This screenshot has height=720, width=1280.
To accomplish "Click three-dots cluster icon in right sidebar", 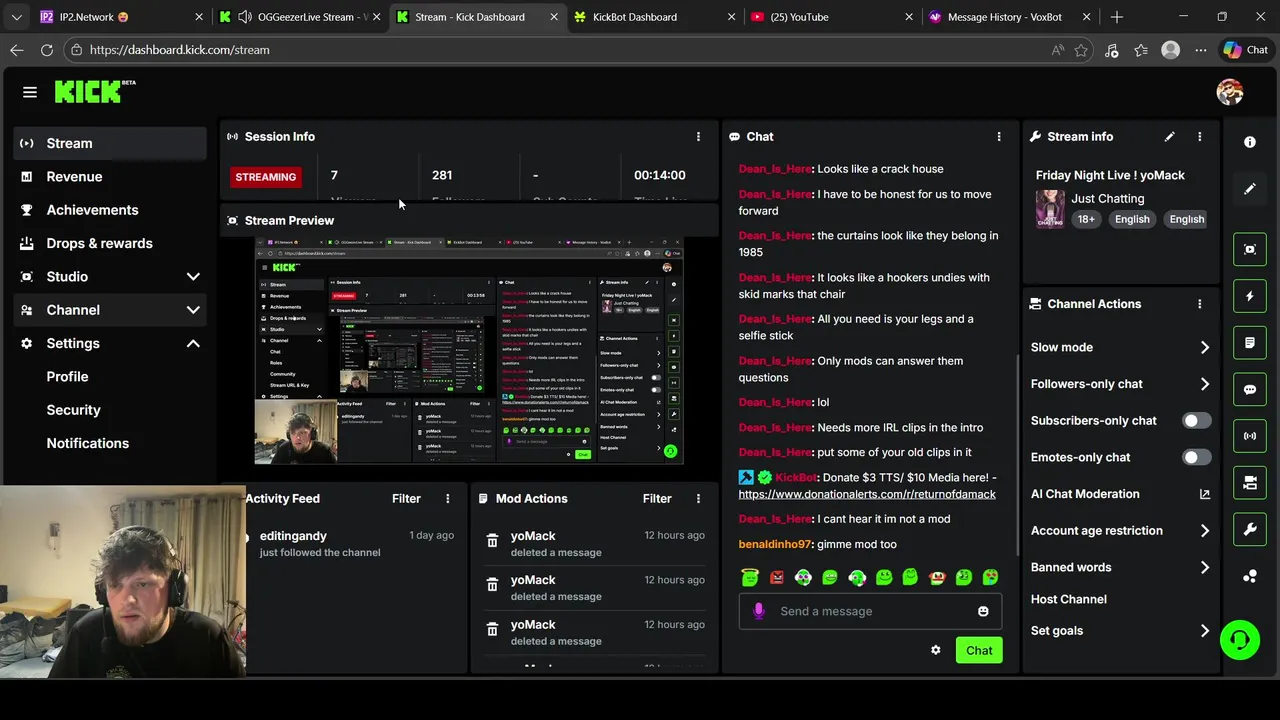I will point(1249,576).
